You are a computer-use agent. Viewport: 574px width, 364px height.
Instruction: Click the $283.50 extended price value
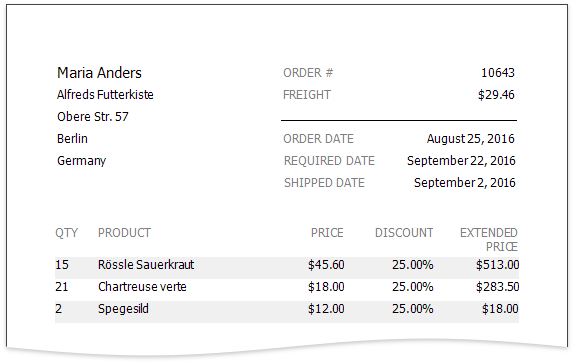[497, 287]
